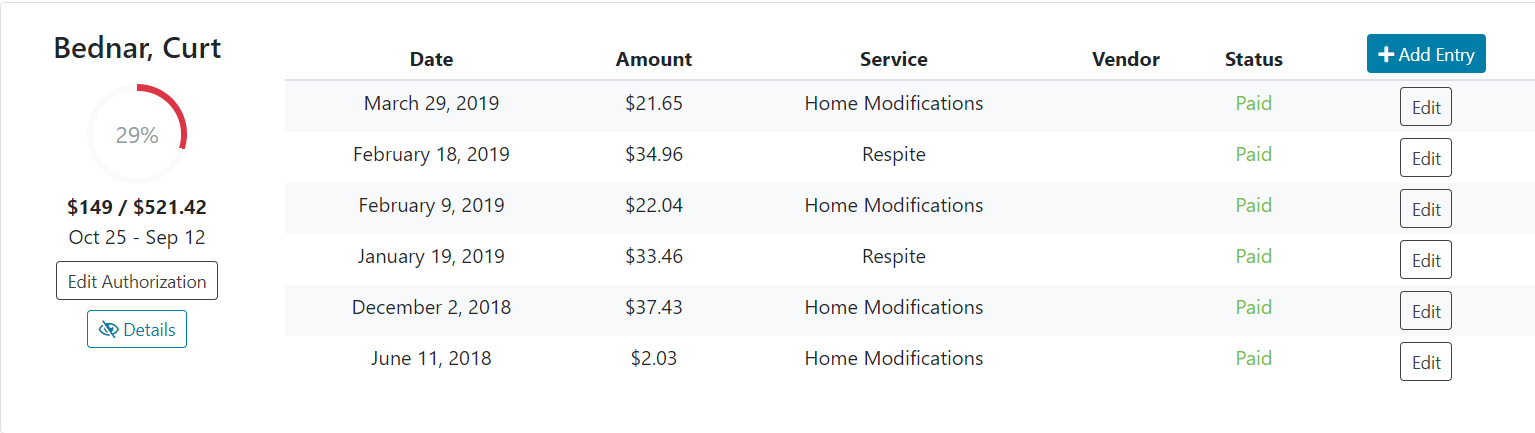
Task: Edit the January 19, 2019 Respite entry
Action: click(x=1425, y=260)
